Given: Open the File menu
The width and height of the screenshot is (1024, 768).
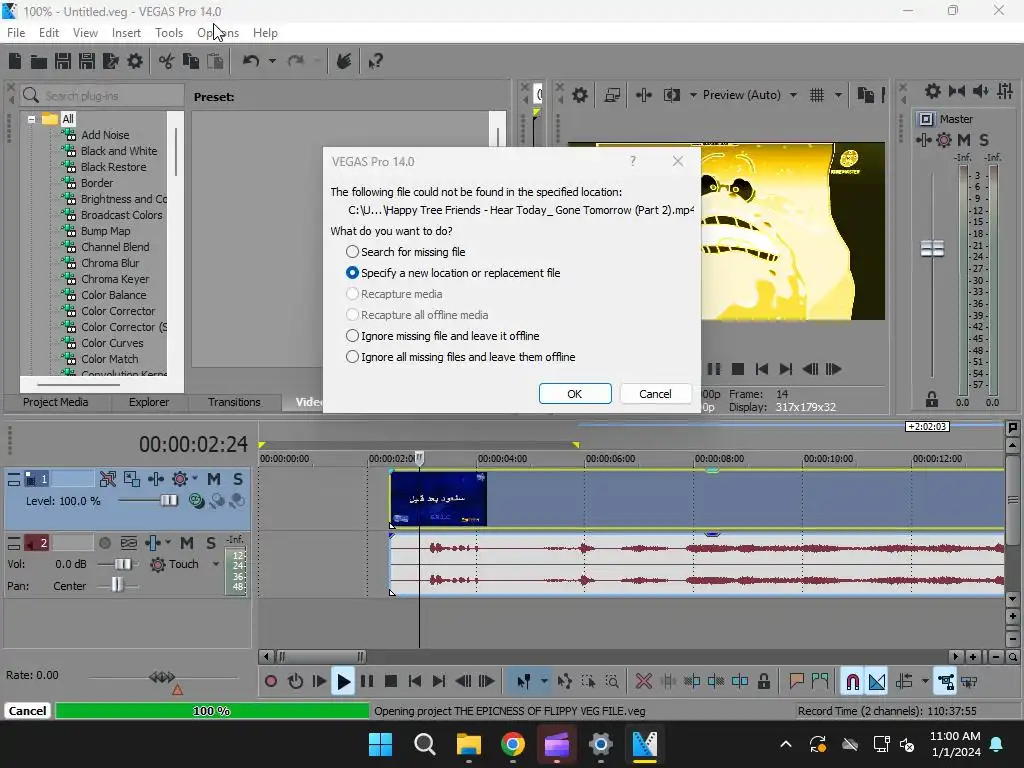Looking at the screenshot, I should click(16, 33).
